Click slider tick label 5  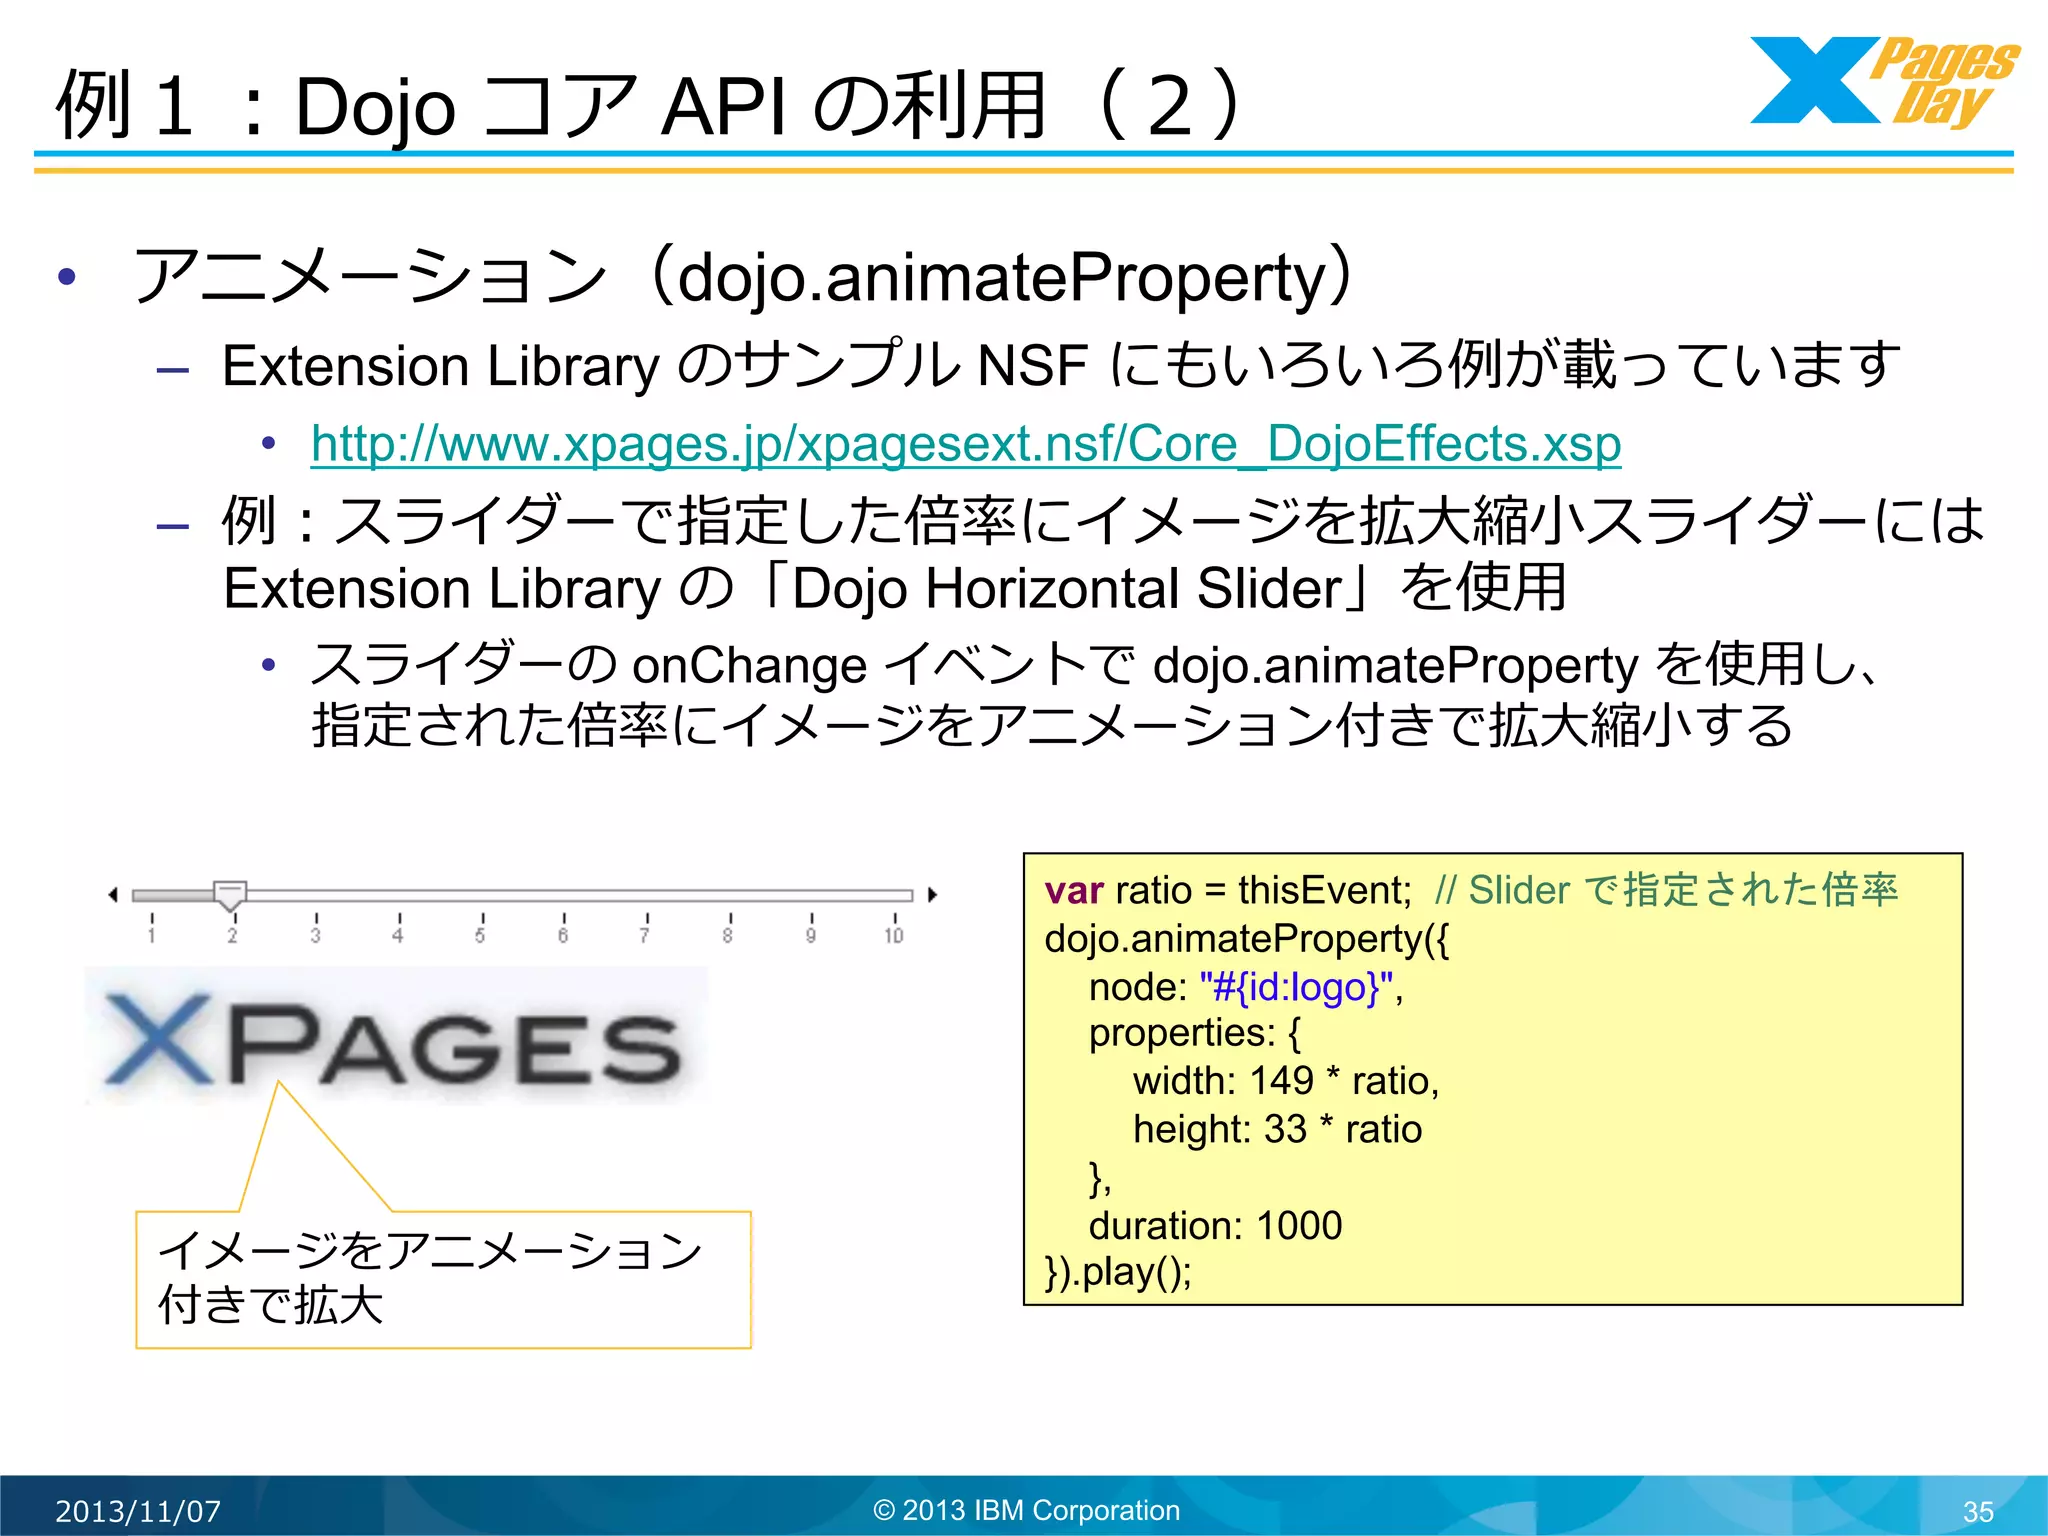coord(480,935)
